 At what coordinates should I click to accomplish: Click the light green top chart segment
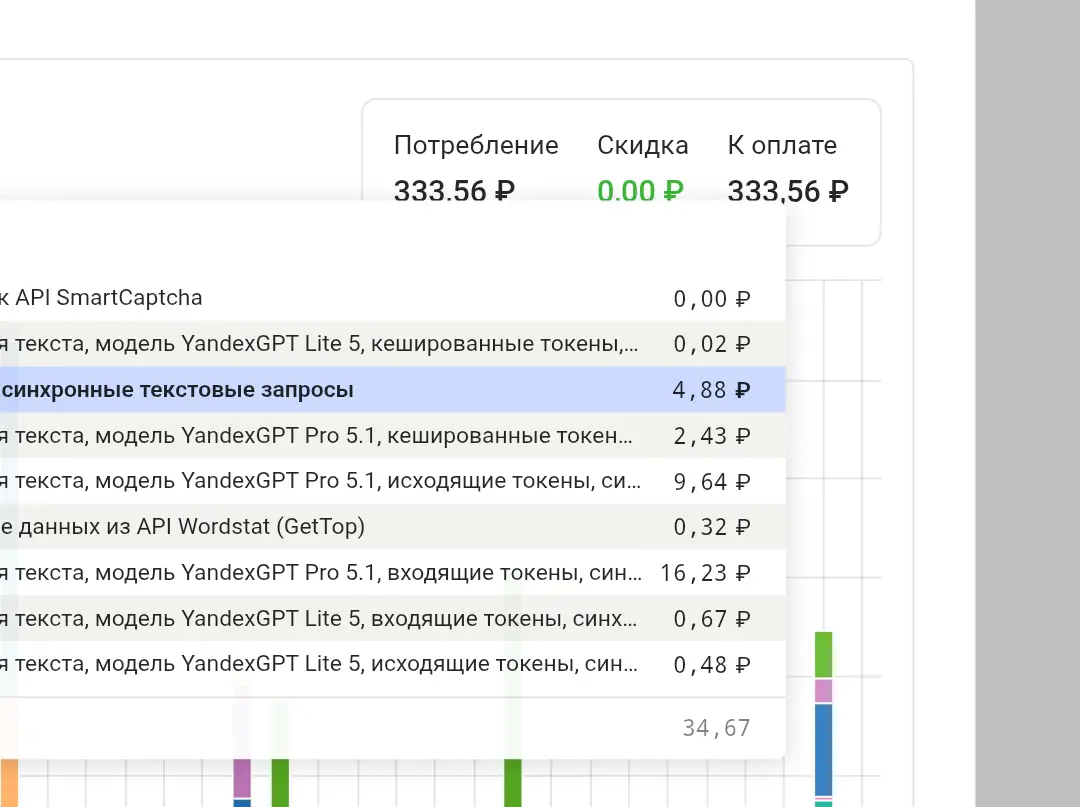click(823, 655)
